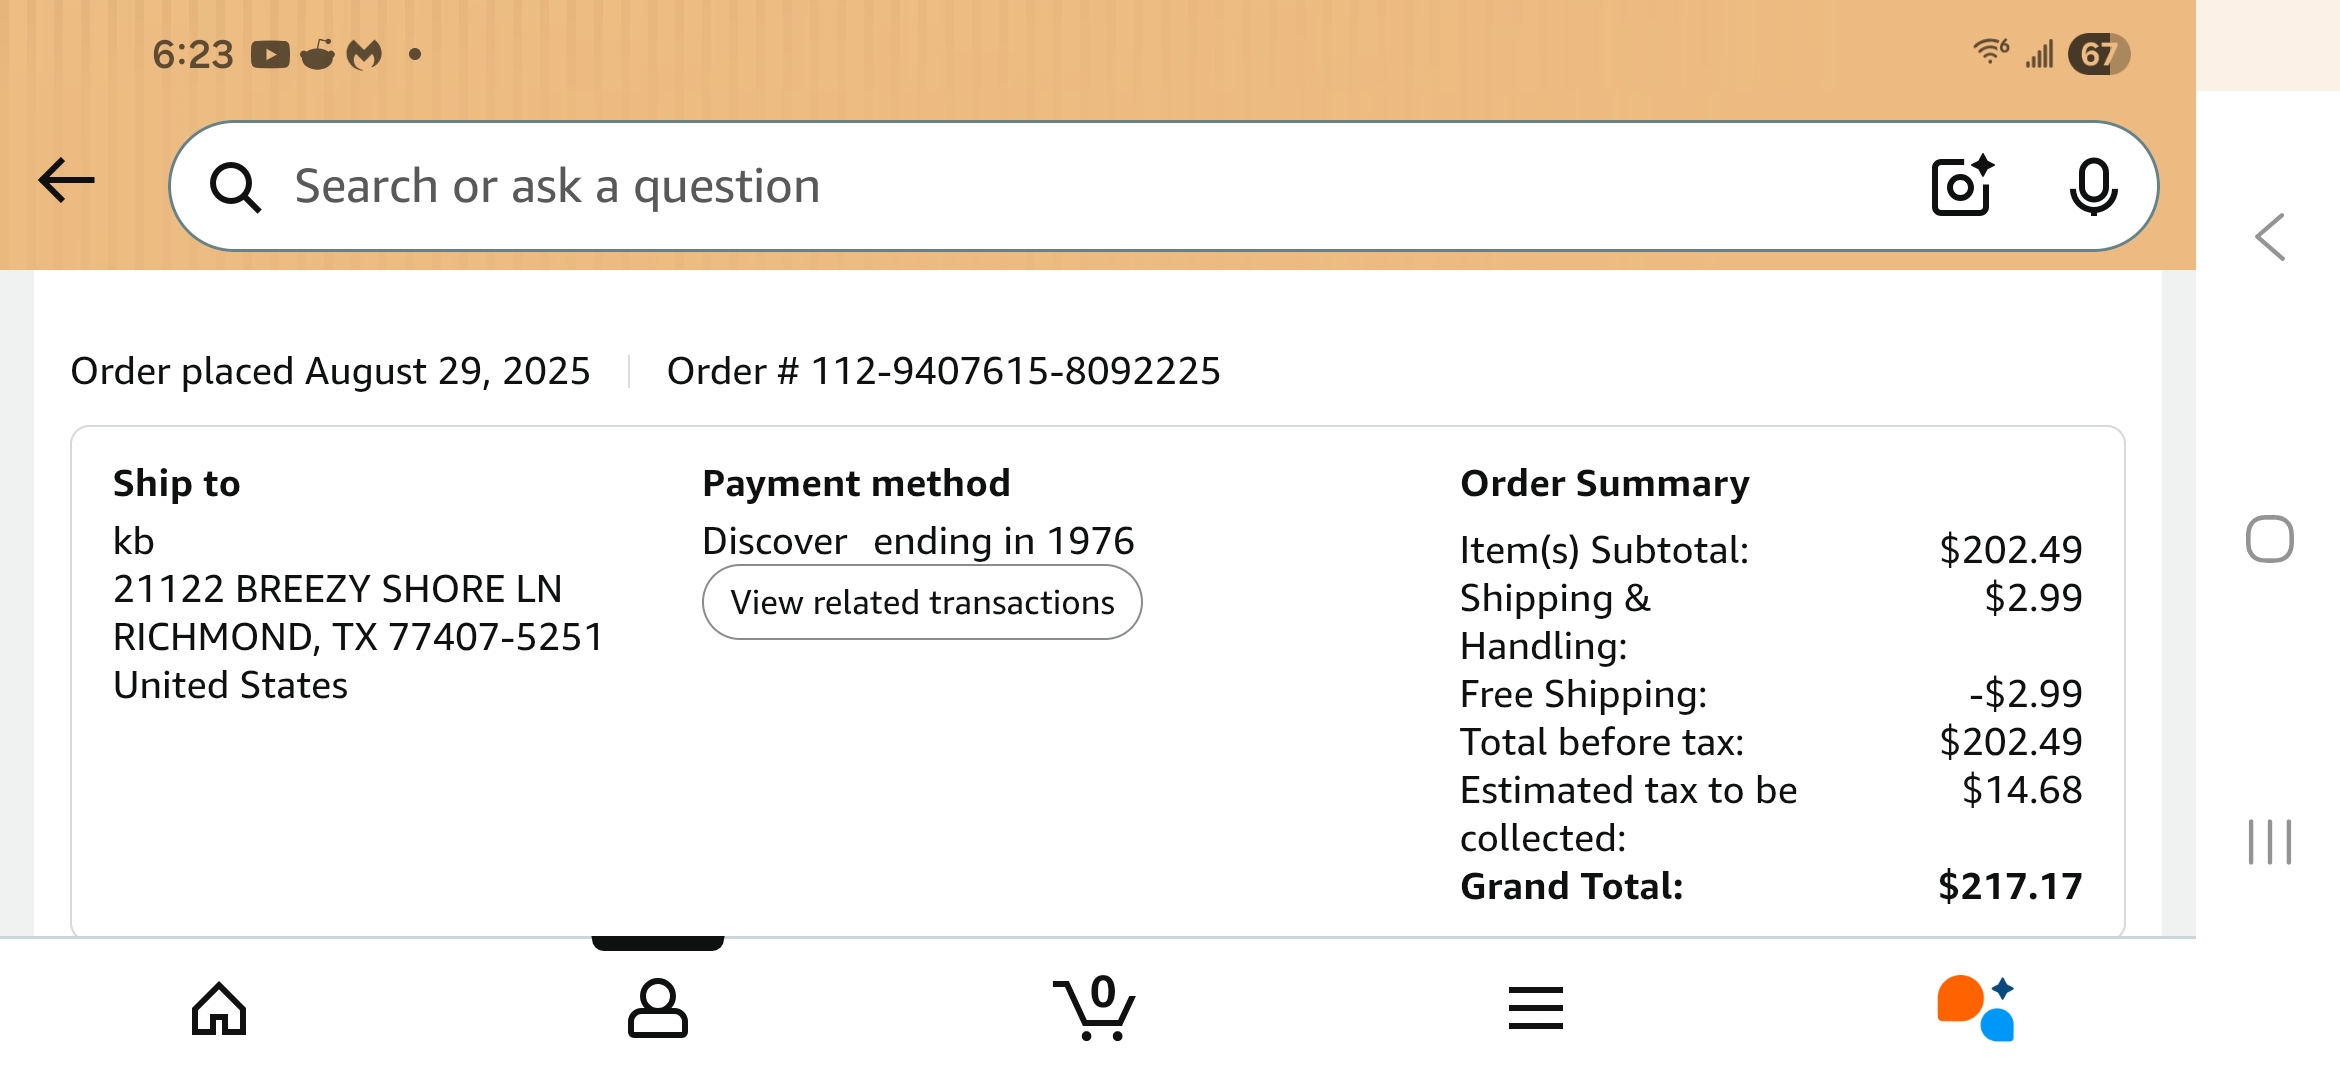The width and height of the screenshot is (2340, 1080).
Task: Open the hamburger menu tab
Action: 1535,1008
